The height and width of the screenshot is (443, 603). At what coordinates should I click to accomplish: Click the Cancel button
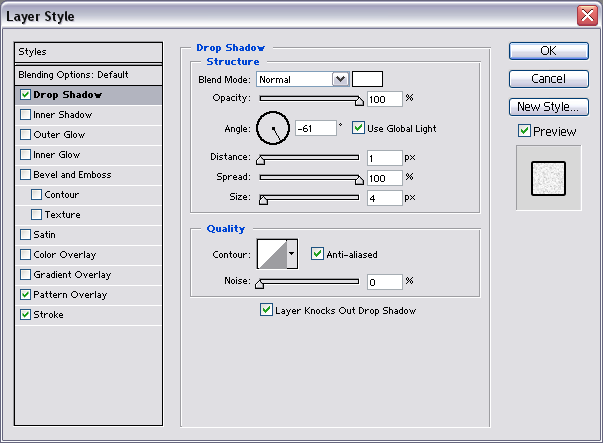tap(549, 79)
